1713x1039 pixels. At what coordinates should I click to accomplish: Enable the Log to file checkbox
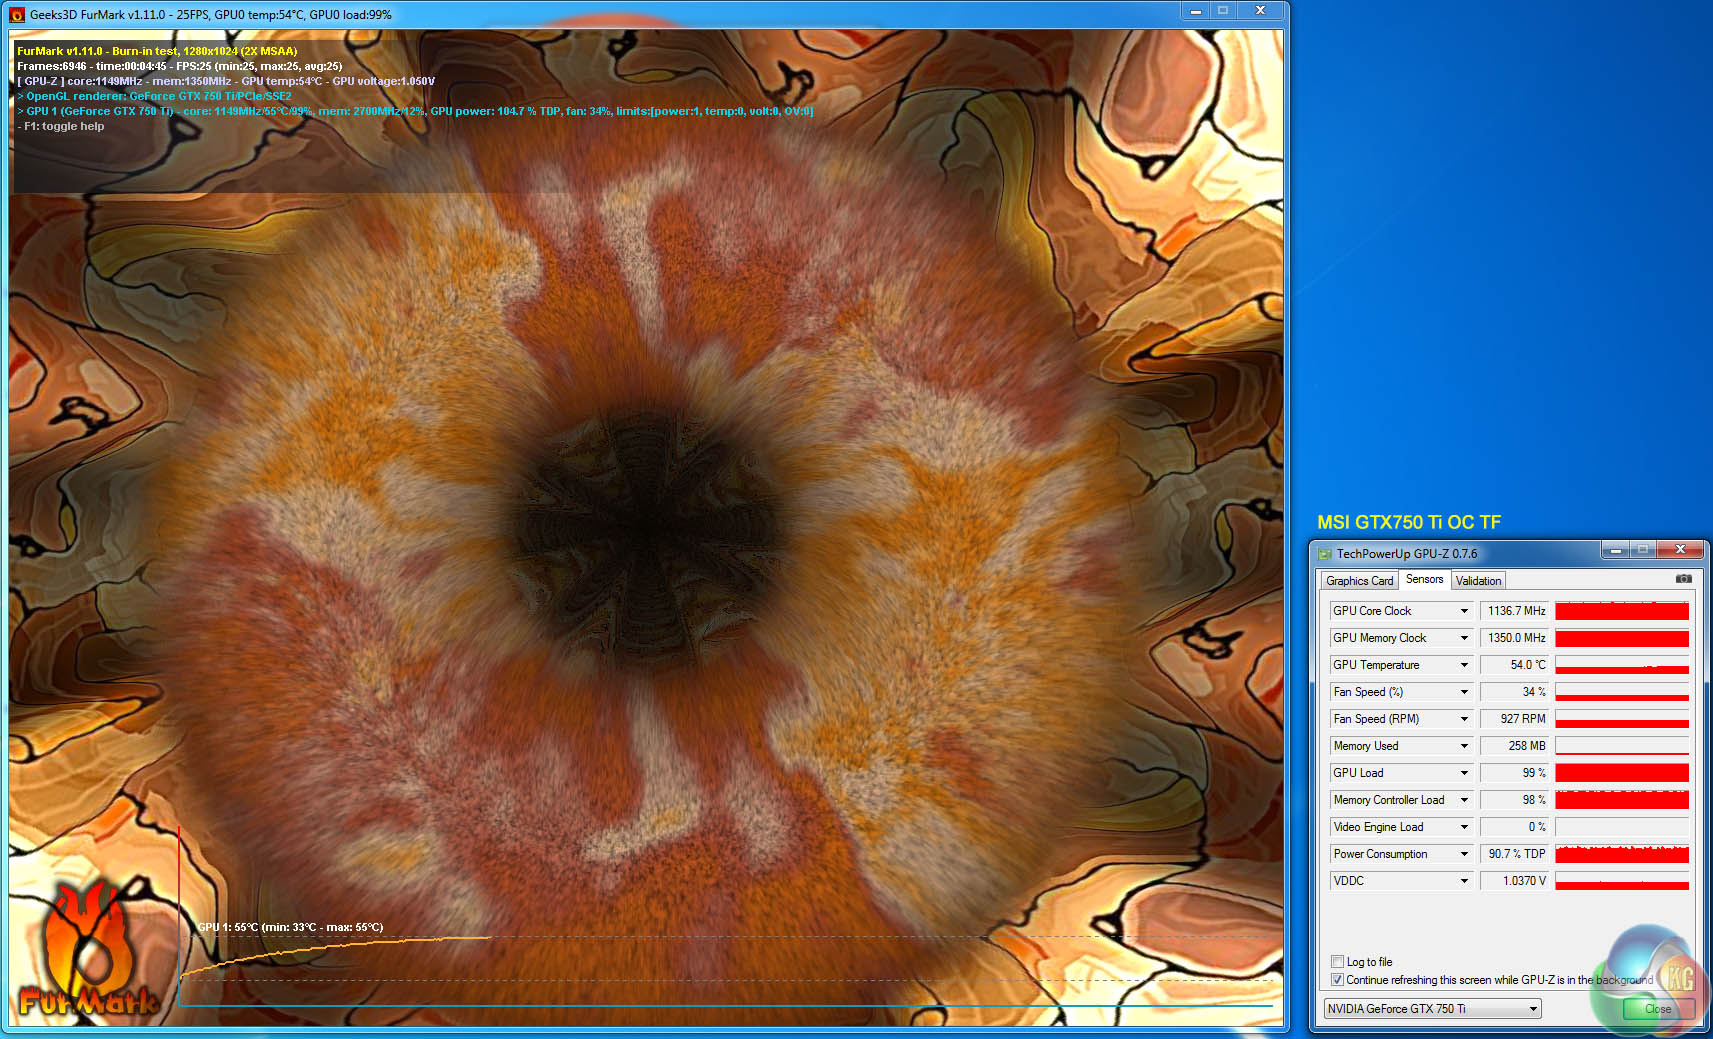pos(1337,962)
